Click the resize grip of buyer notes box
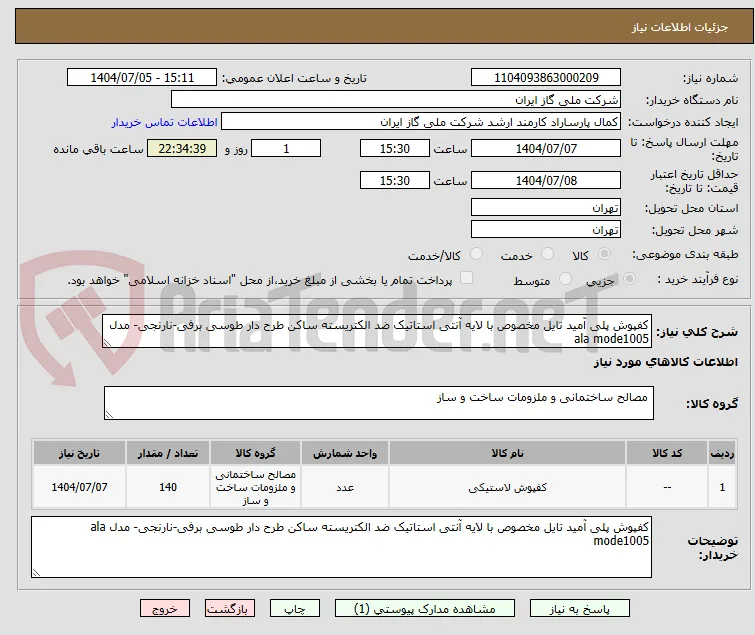The height and width of the screenshot is (635, 755). 37,572
